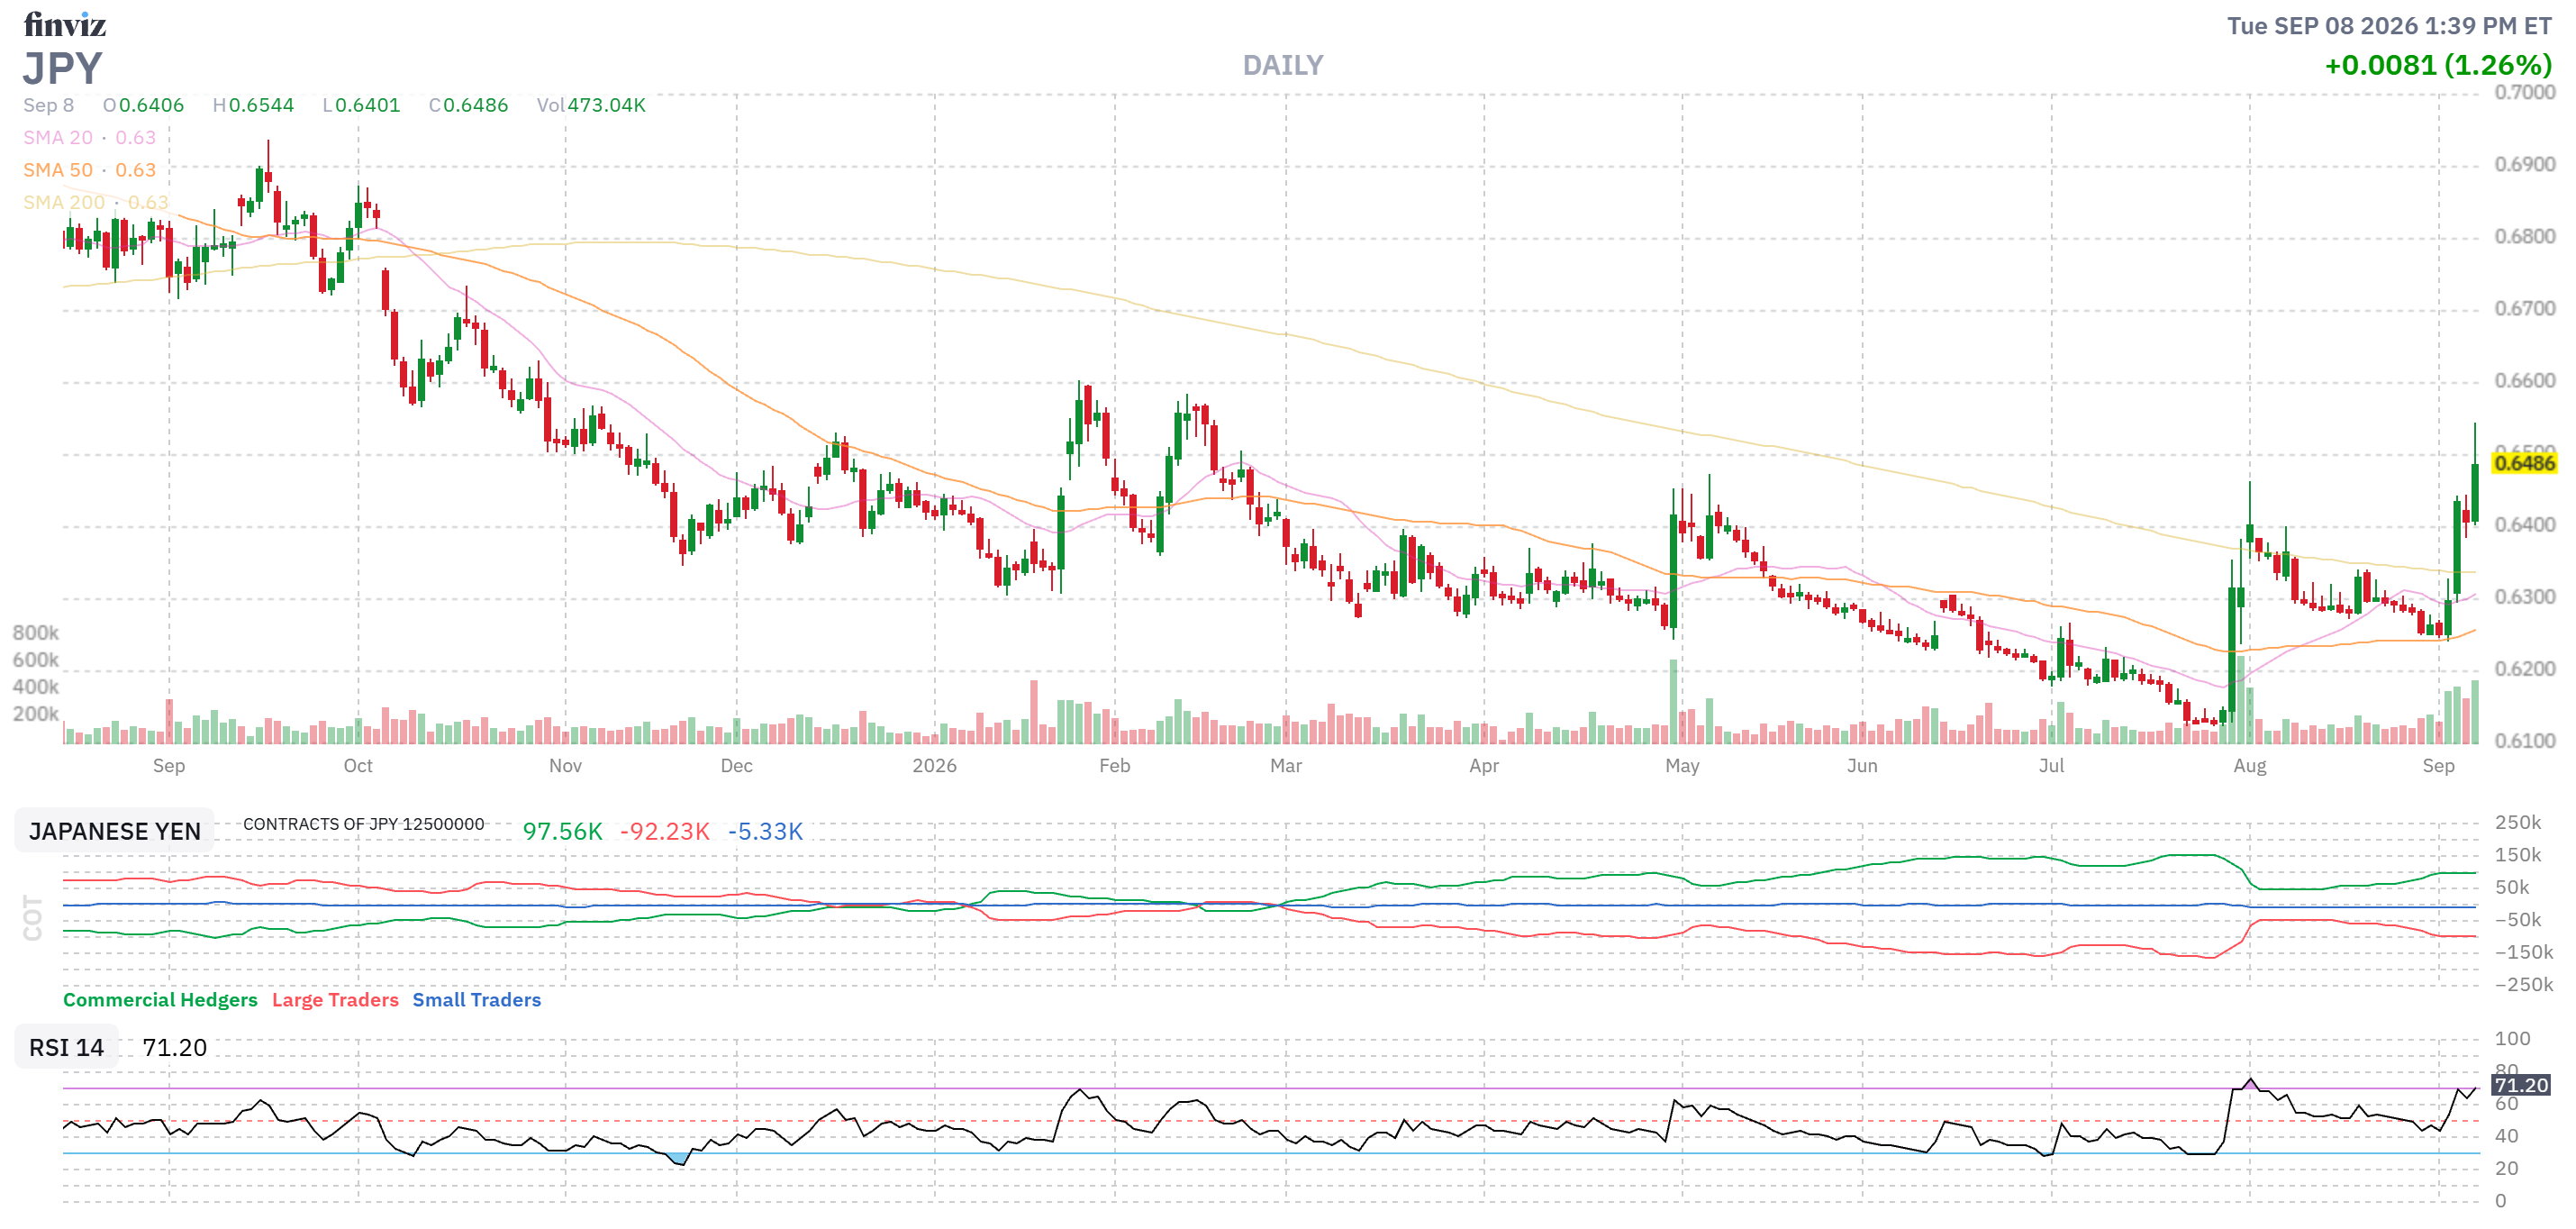Click the 800k volume axis label
This screenshot has width=2576, height=1229.
click(x=36, y=633)
